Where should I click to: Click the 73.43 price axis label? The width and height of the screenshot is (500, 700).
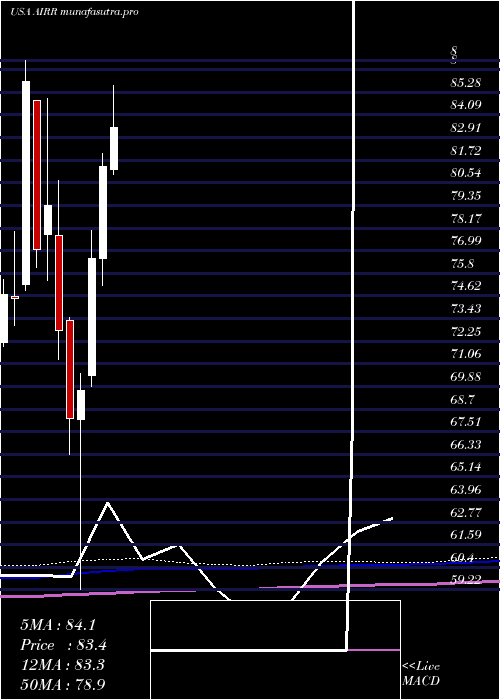point(466,309)
